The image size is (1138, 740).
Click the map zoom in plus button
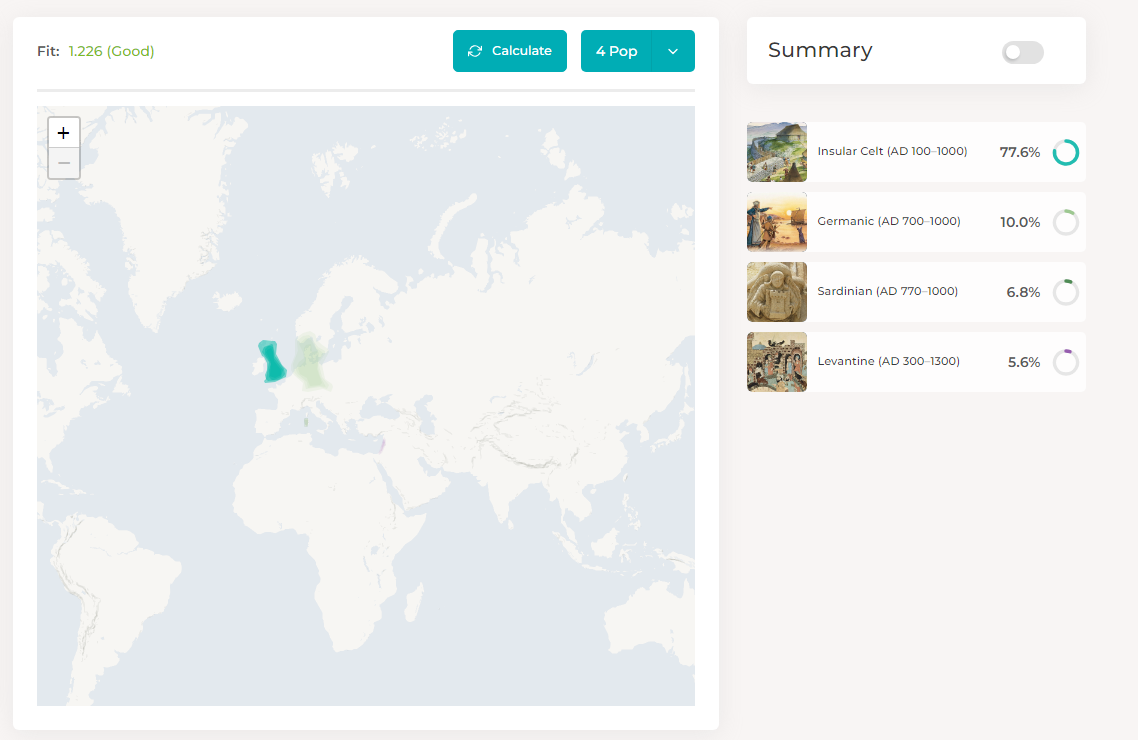pos(64,133)
